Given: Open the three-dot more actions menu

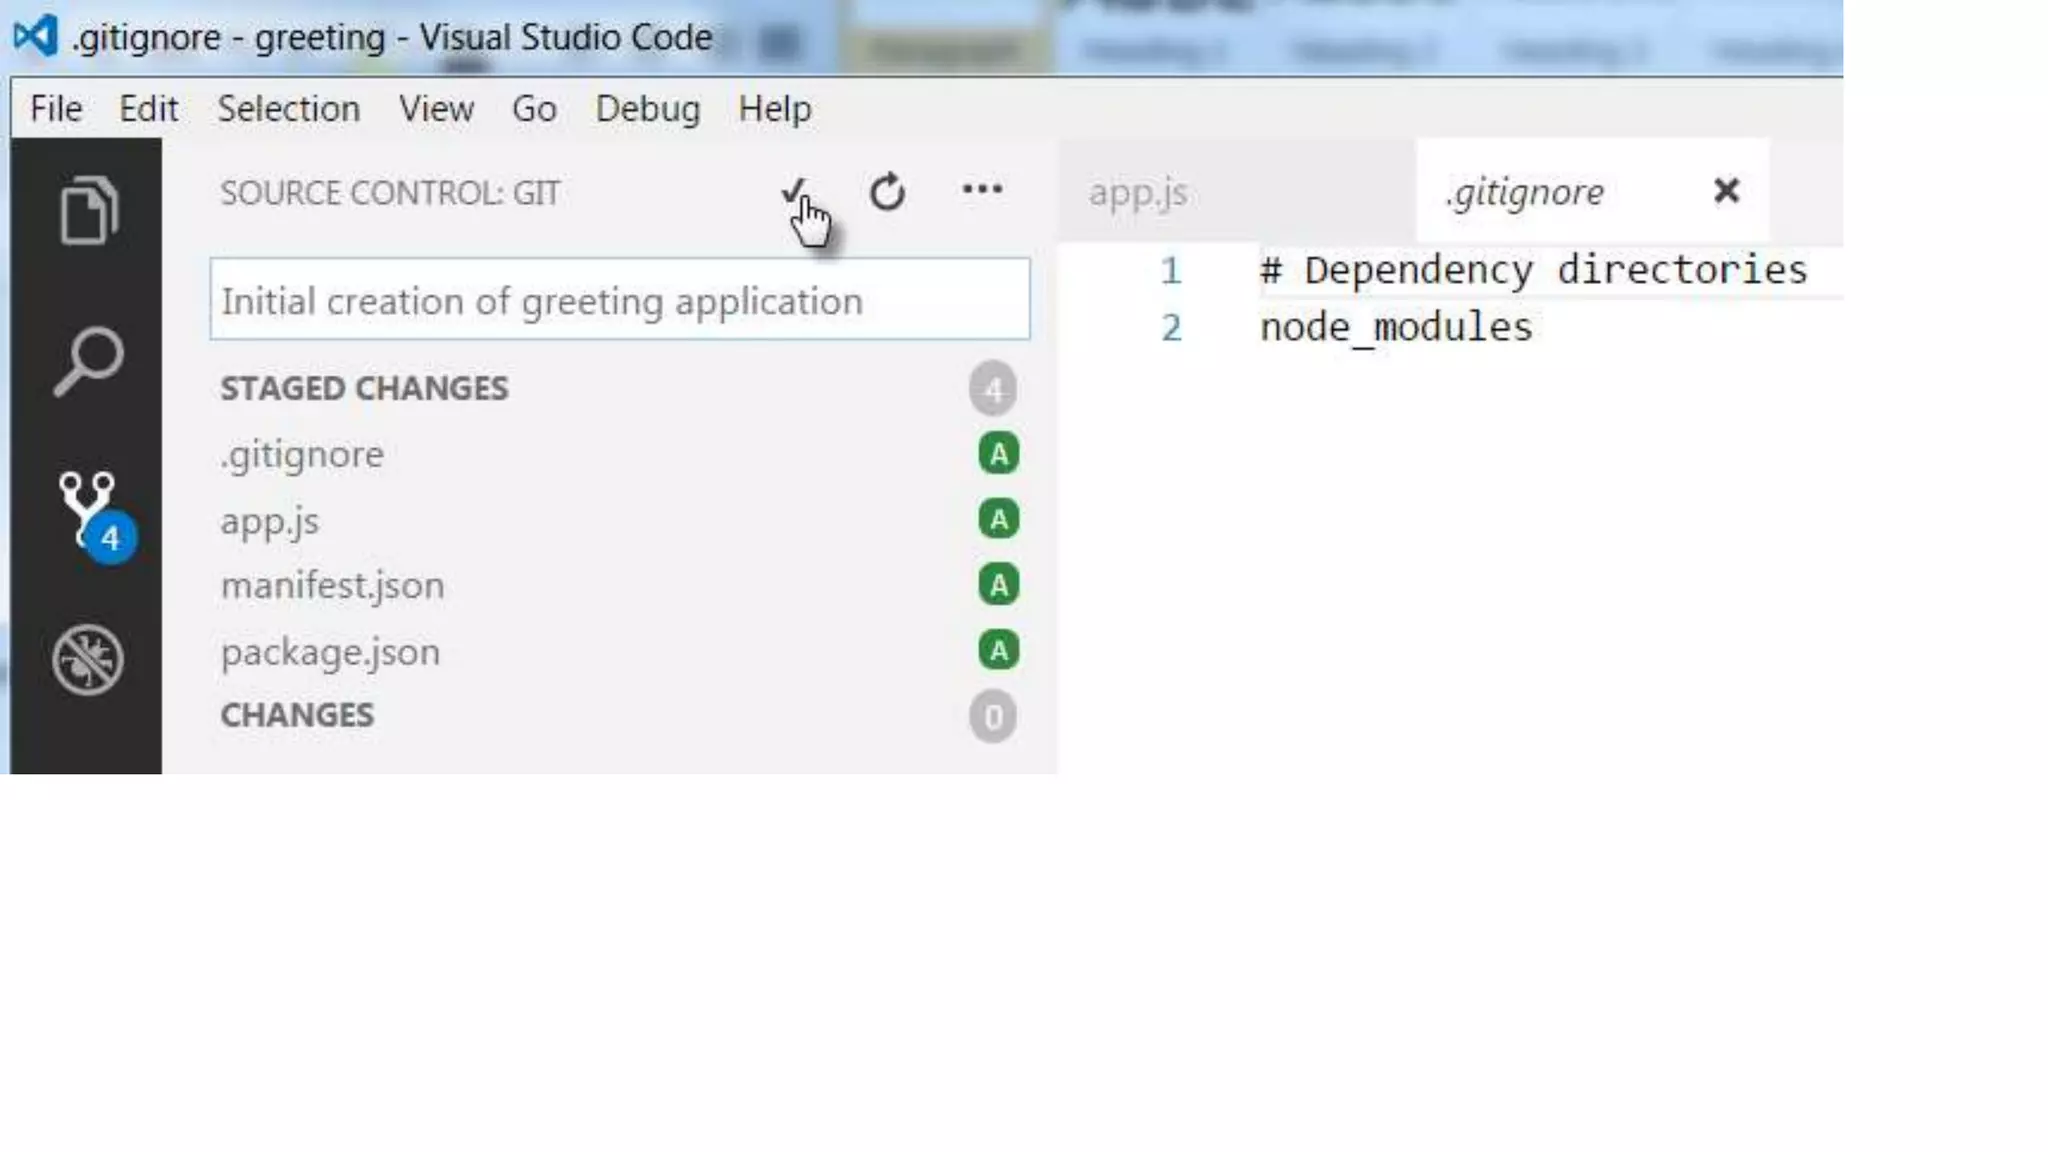Looking at the screenshot, I should pyautogui.click(x=981, y=190).
